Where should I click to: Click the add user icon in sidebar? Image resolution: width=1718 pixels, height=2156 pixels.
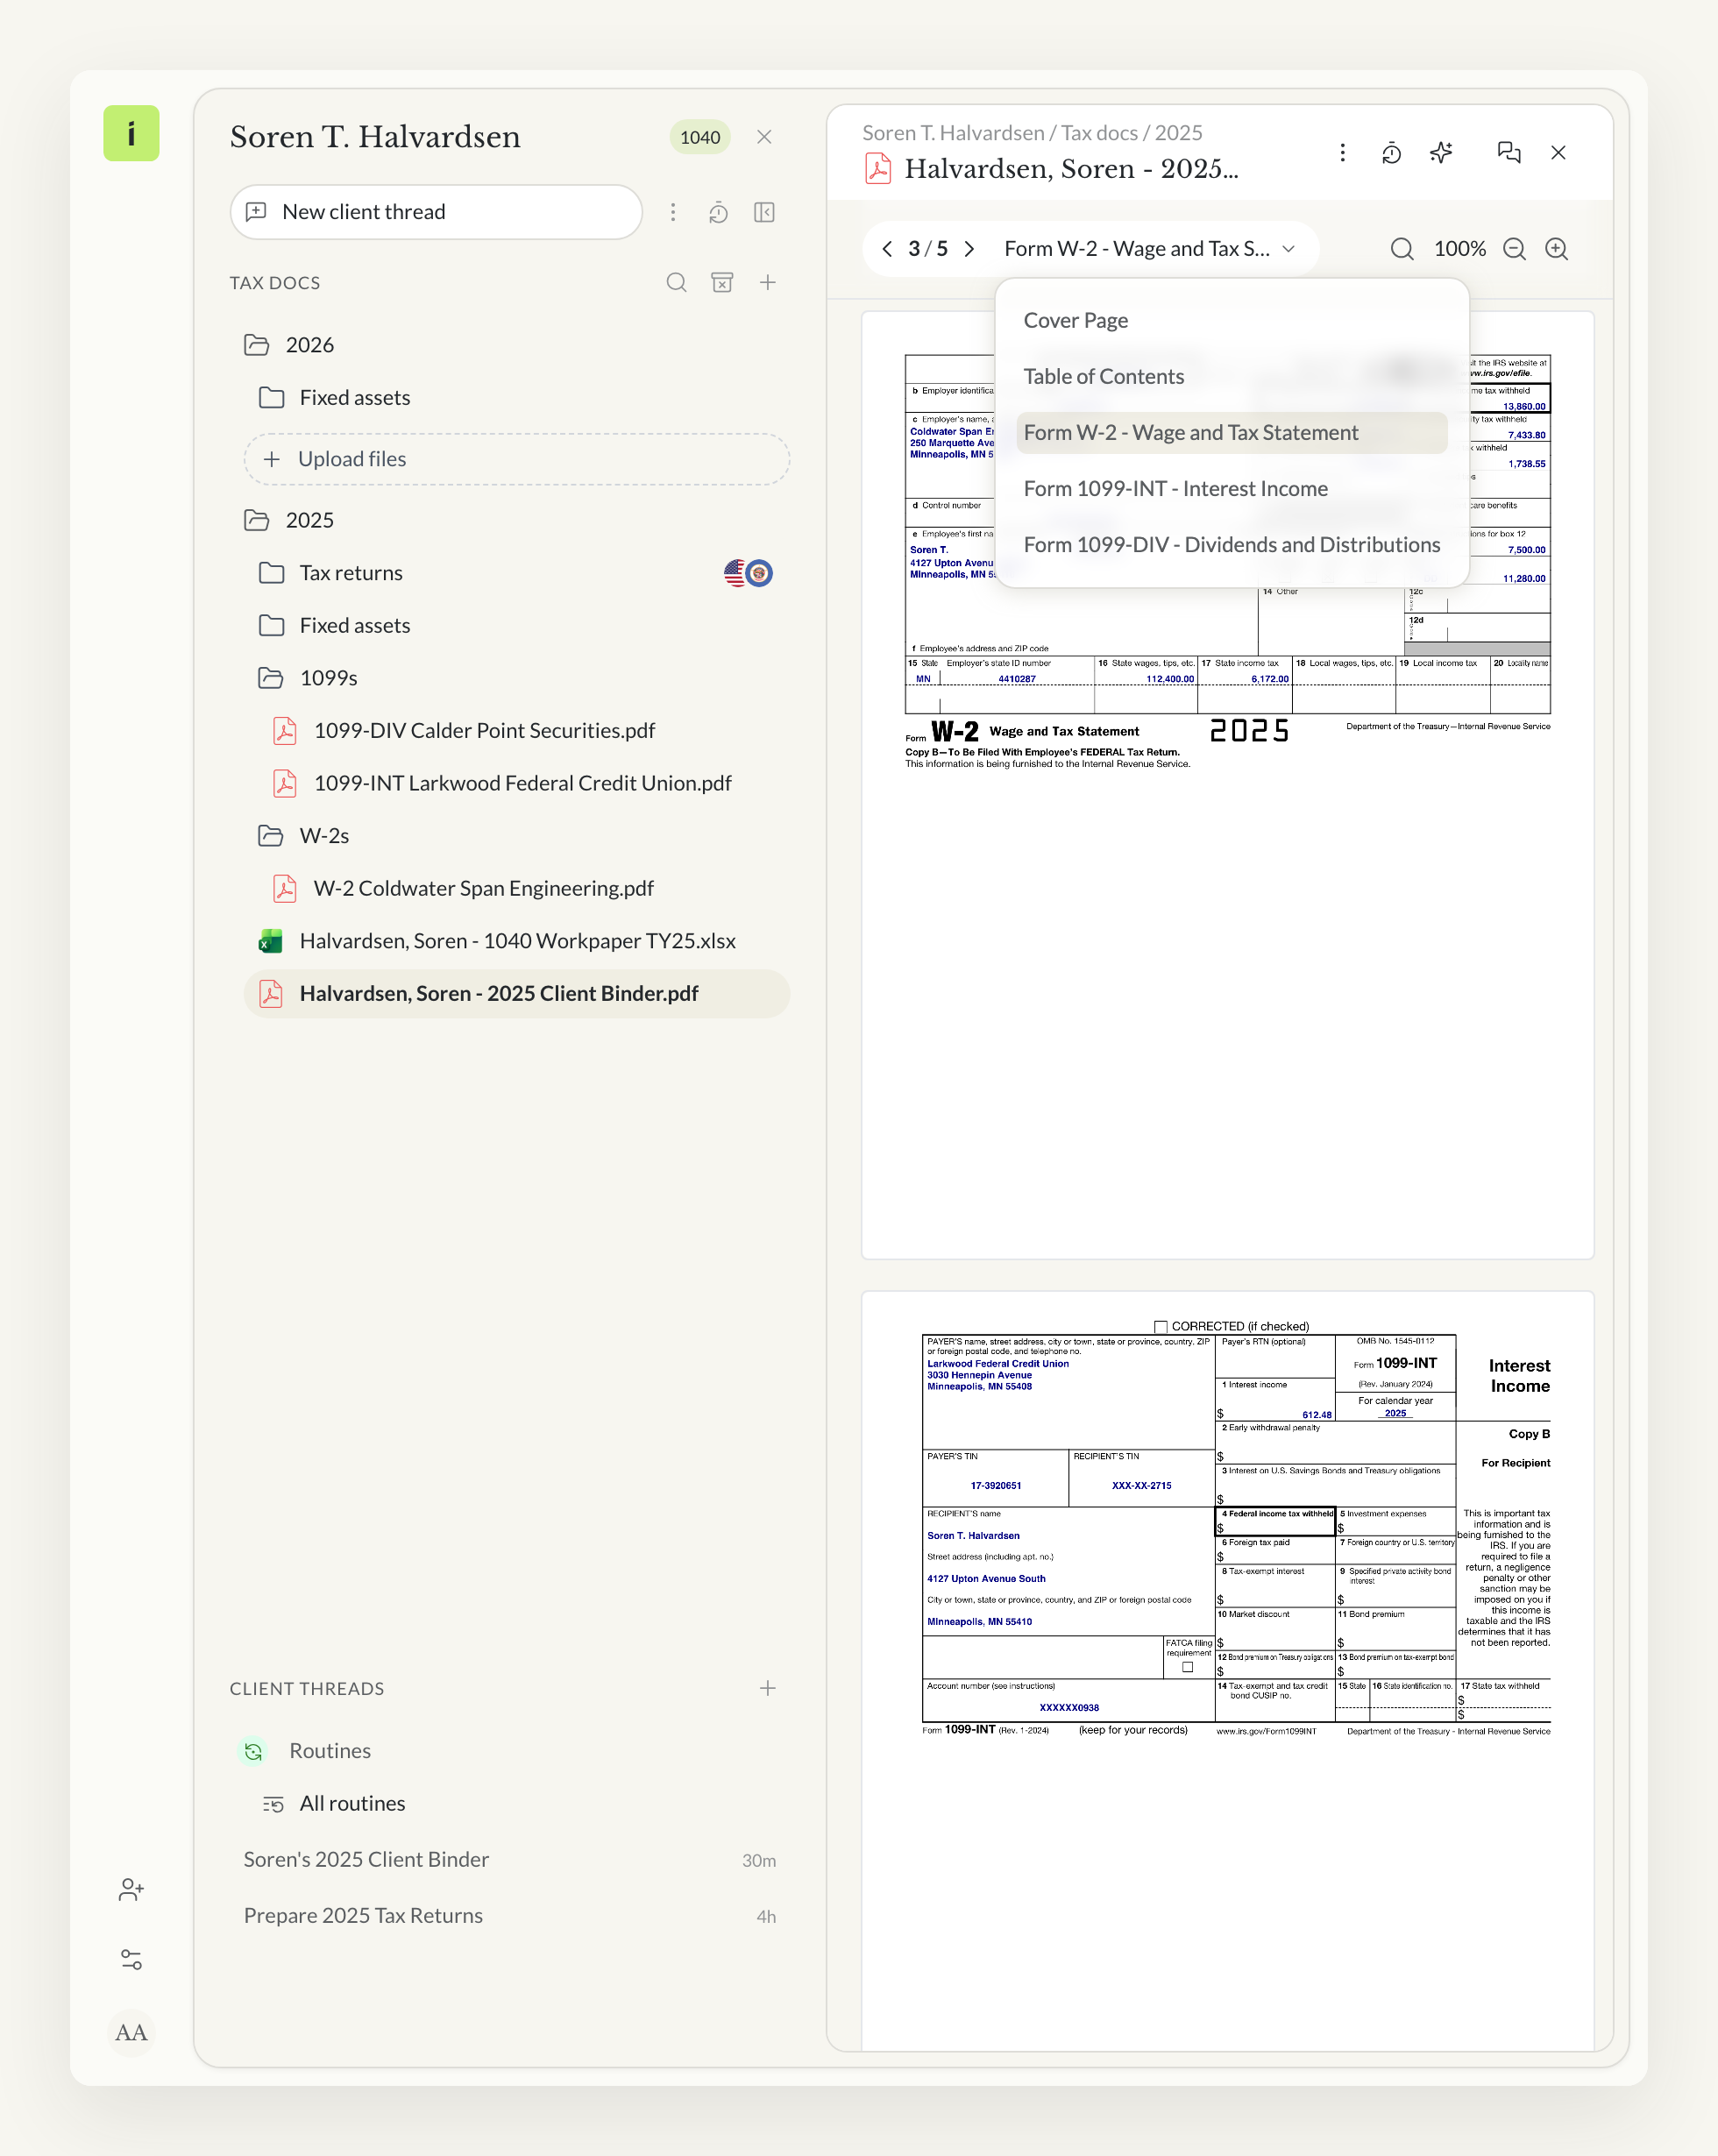point(131,1889)
